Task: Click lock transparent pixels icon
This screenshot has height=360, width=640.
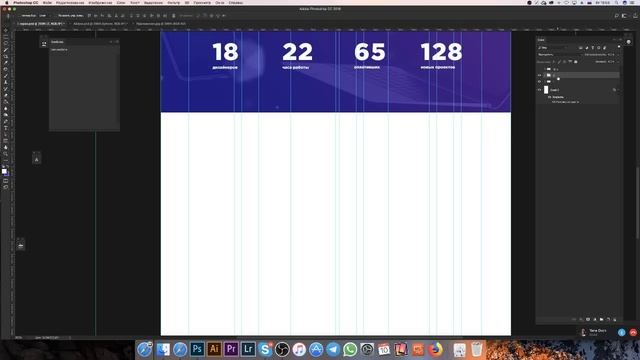Action: [x=554, y=62]
